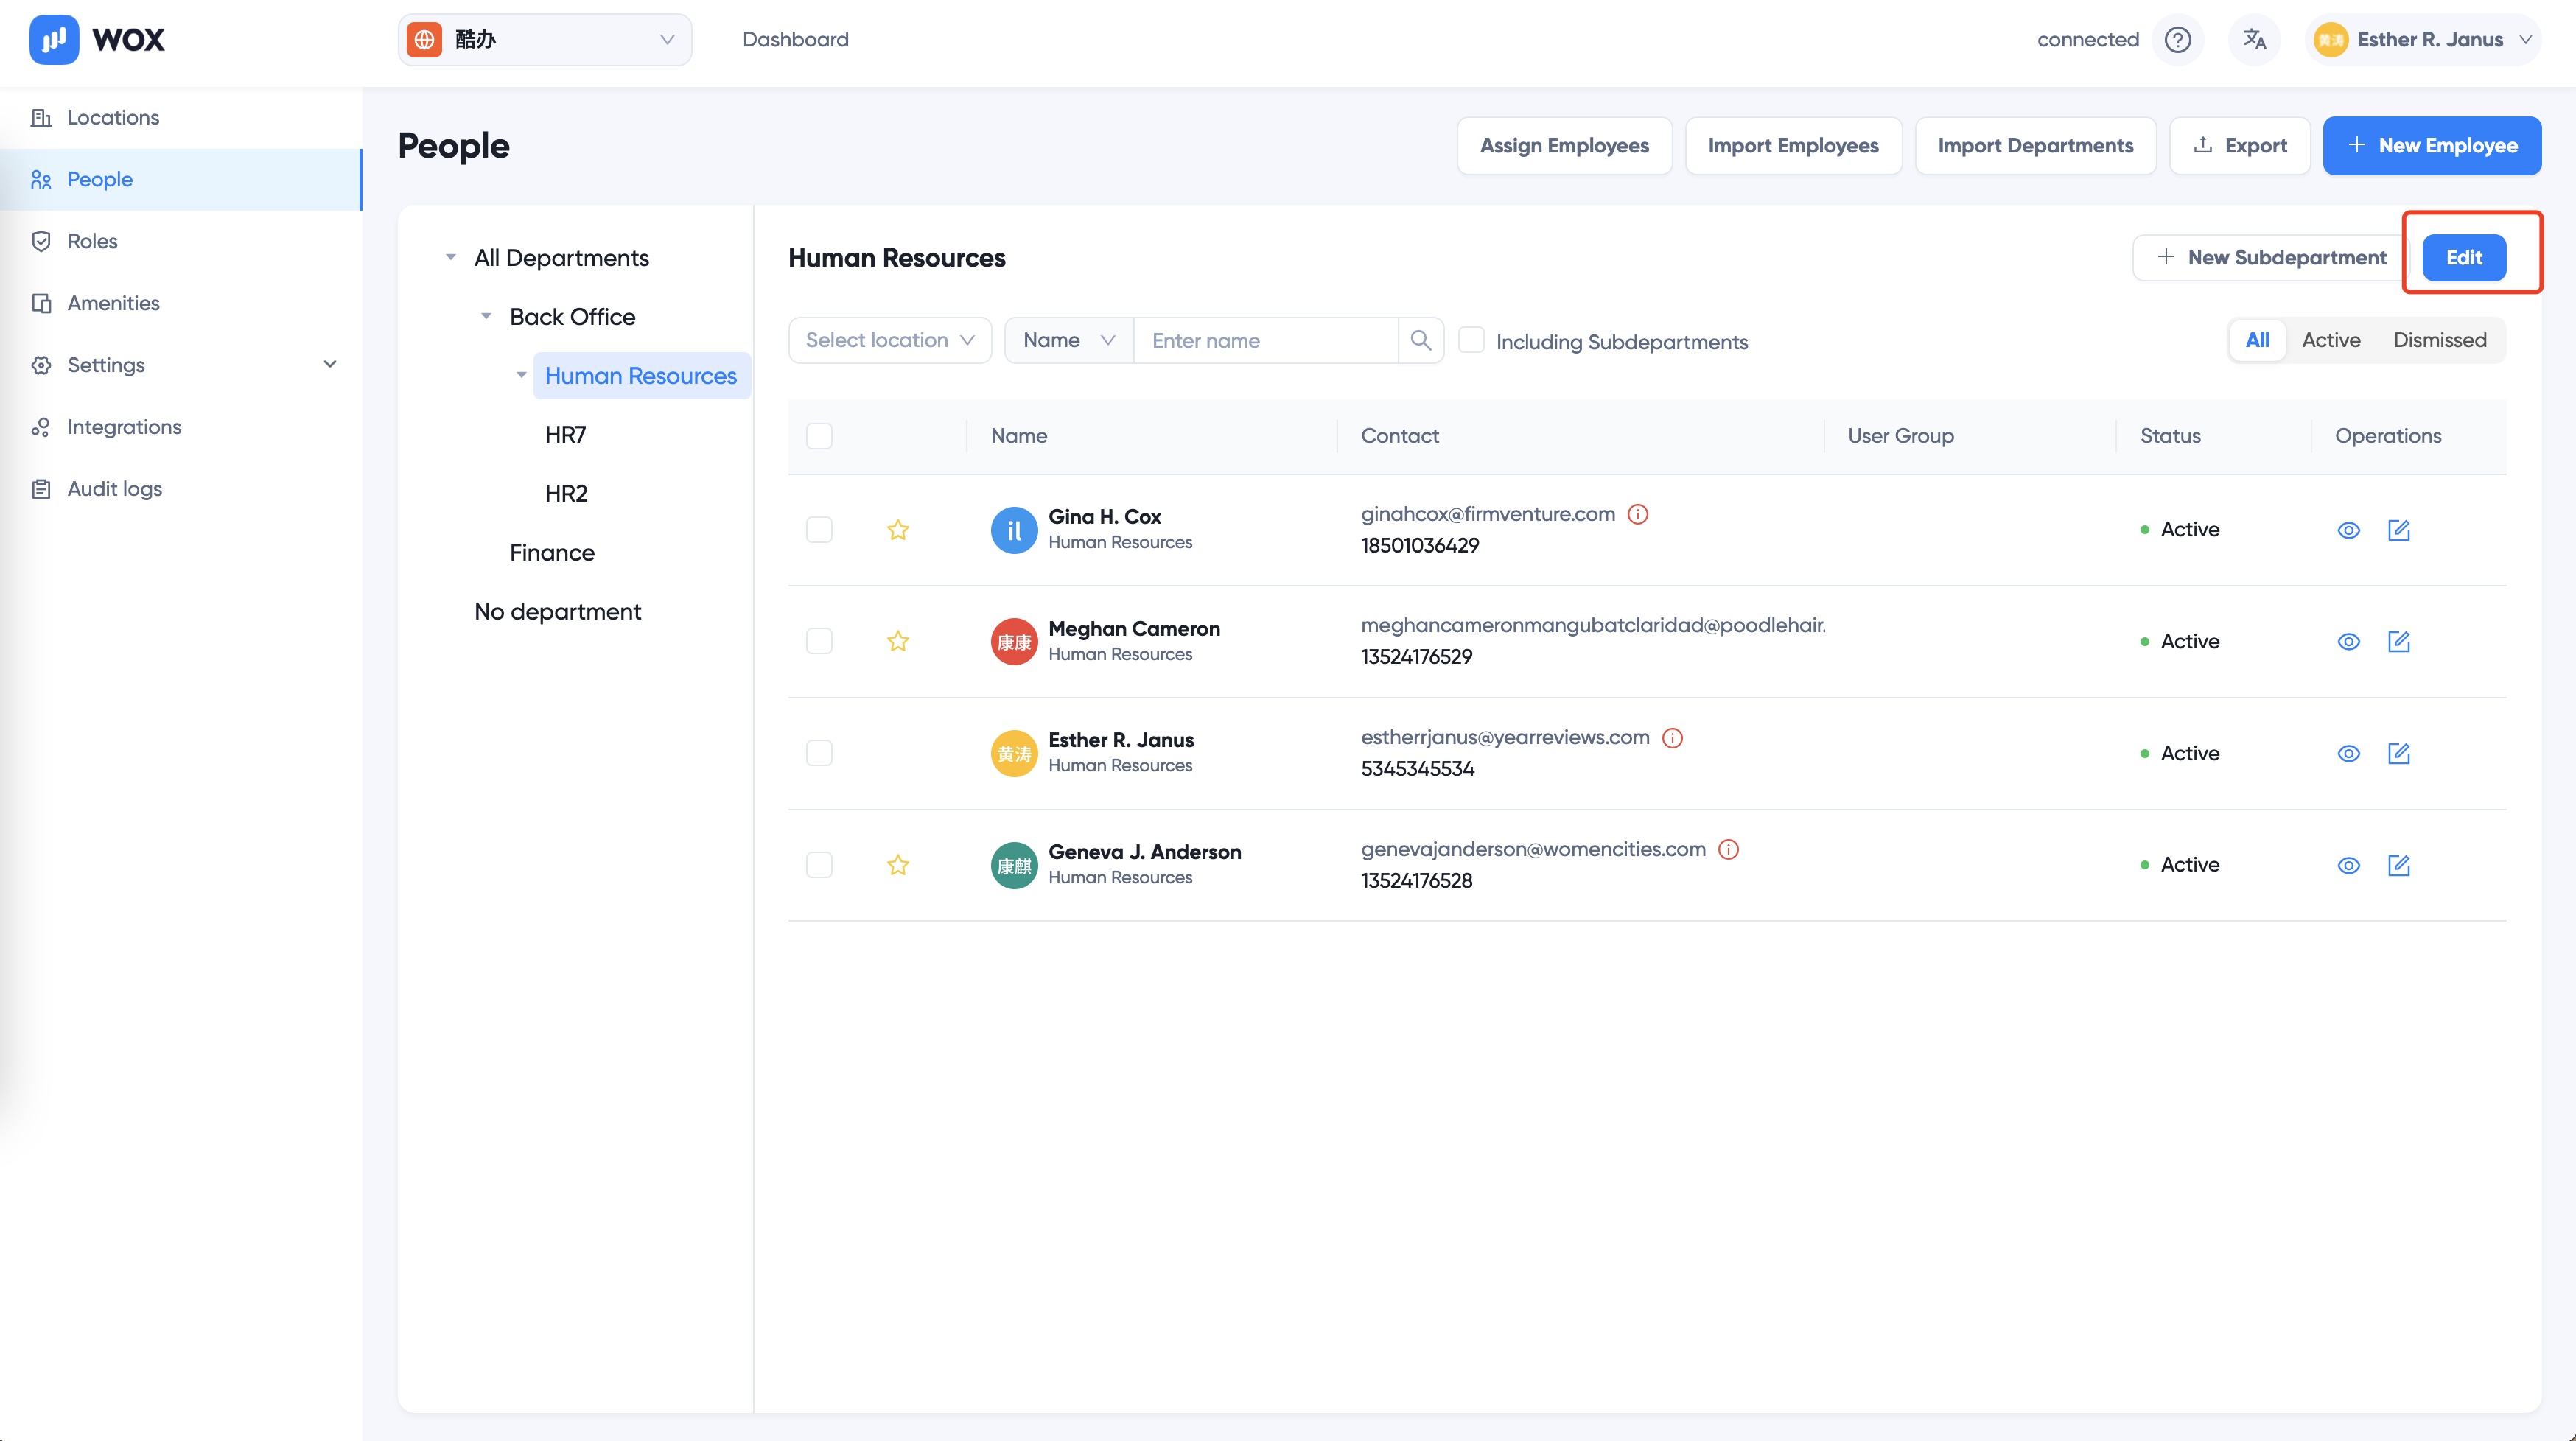Image resolution: width=2576 pixels, height=1441 pixels.
Task: Click the Export upload icon
Action: tap(2203, 145)
